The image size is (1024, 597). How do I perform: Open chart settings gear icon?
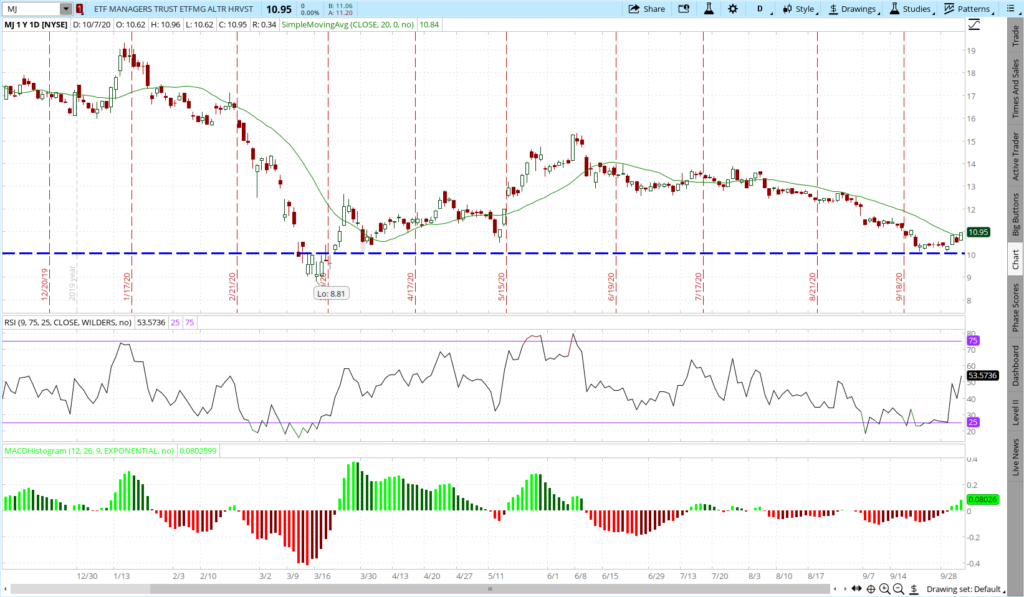(x=733, y=9)
